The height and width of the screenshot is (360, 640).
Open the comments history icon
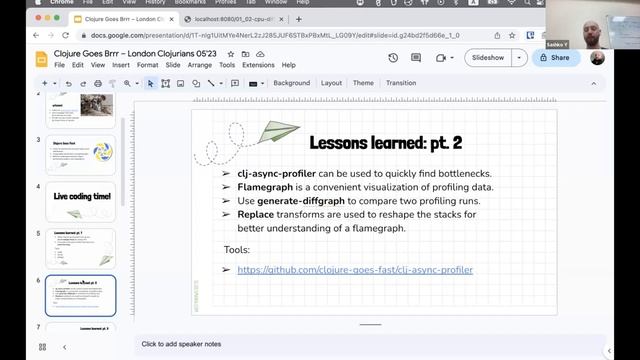coord(416,58)
